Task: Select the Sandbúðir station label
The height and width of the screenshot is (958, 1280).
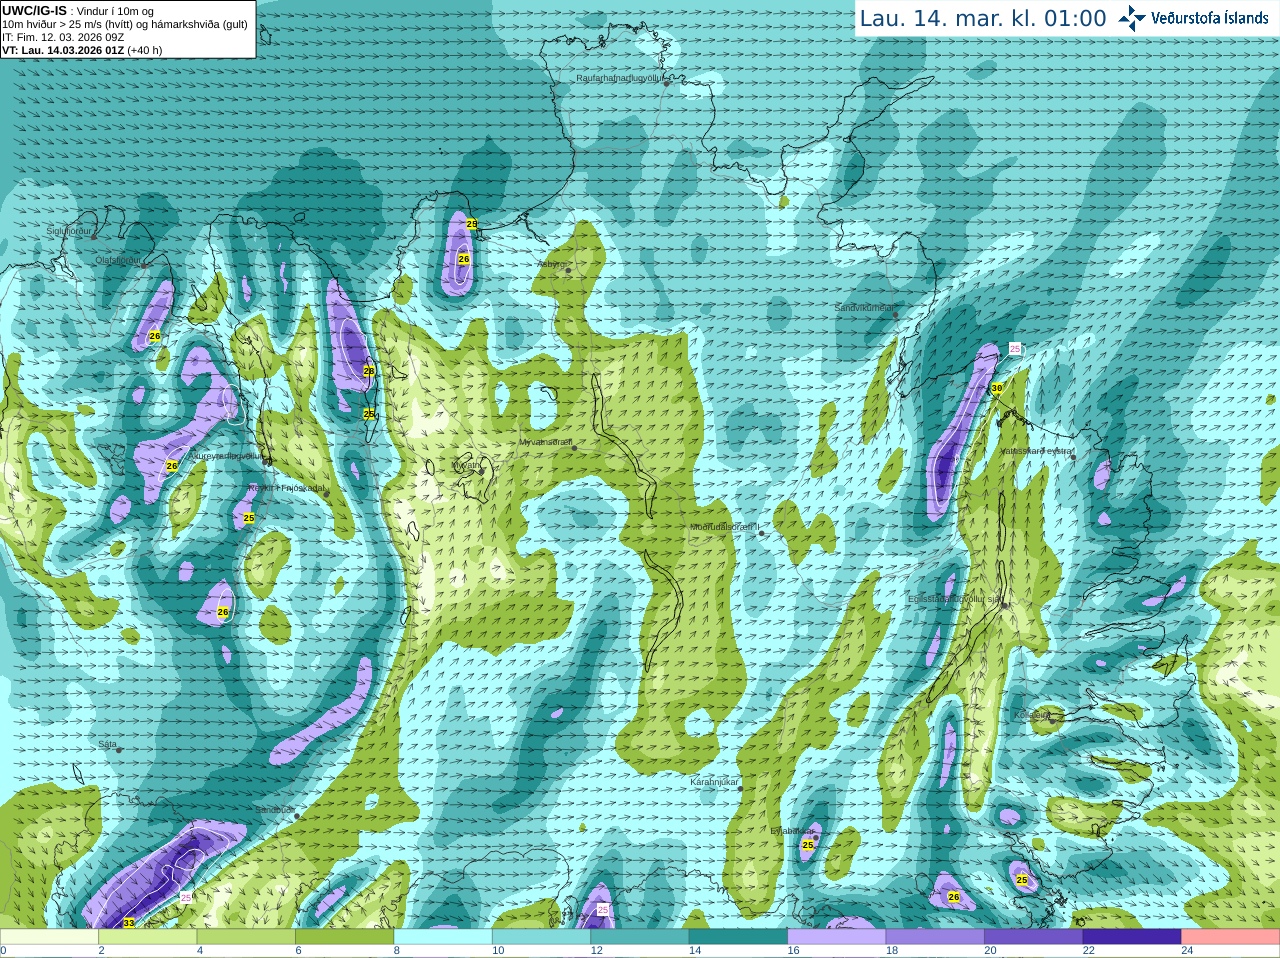Action: tap(274, 810)
